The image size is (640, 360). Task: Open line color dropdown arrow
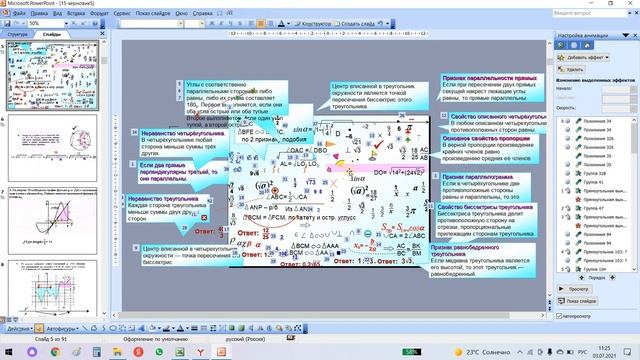(x=173, y=328)
